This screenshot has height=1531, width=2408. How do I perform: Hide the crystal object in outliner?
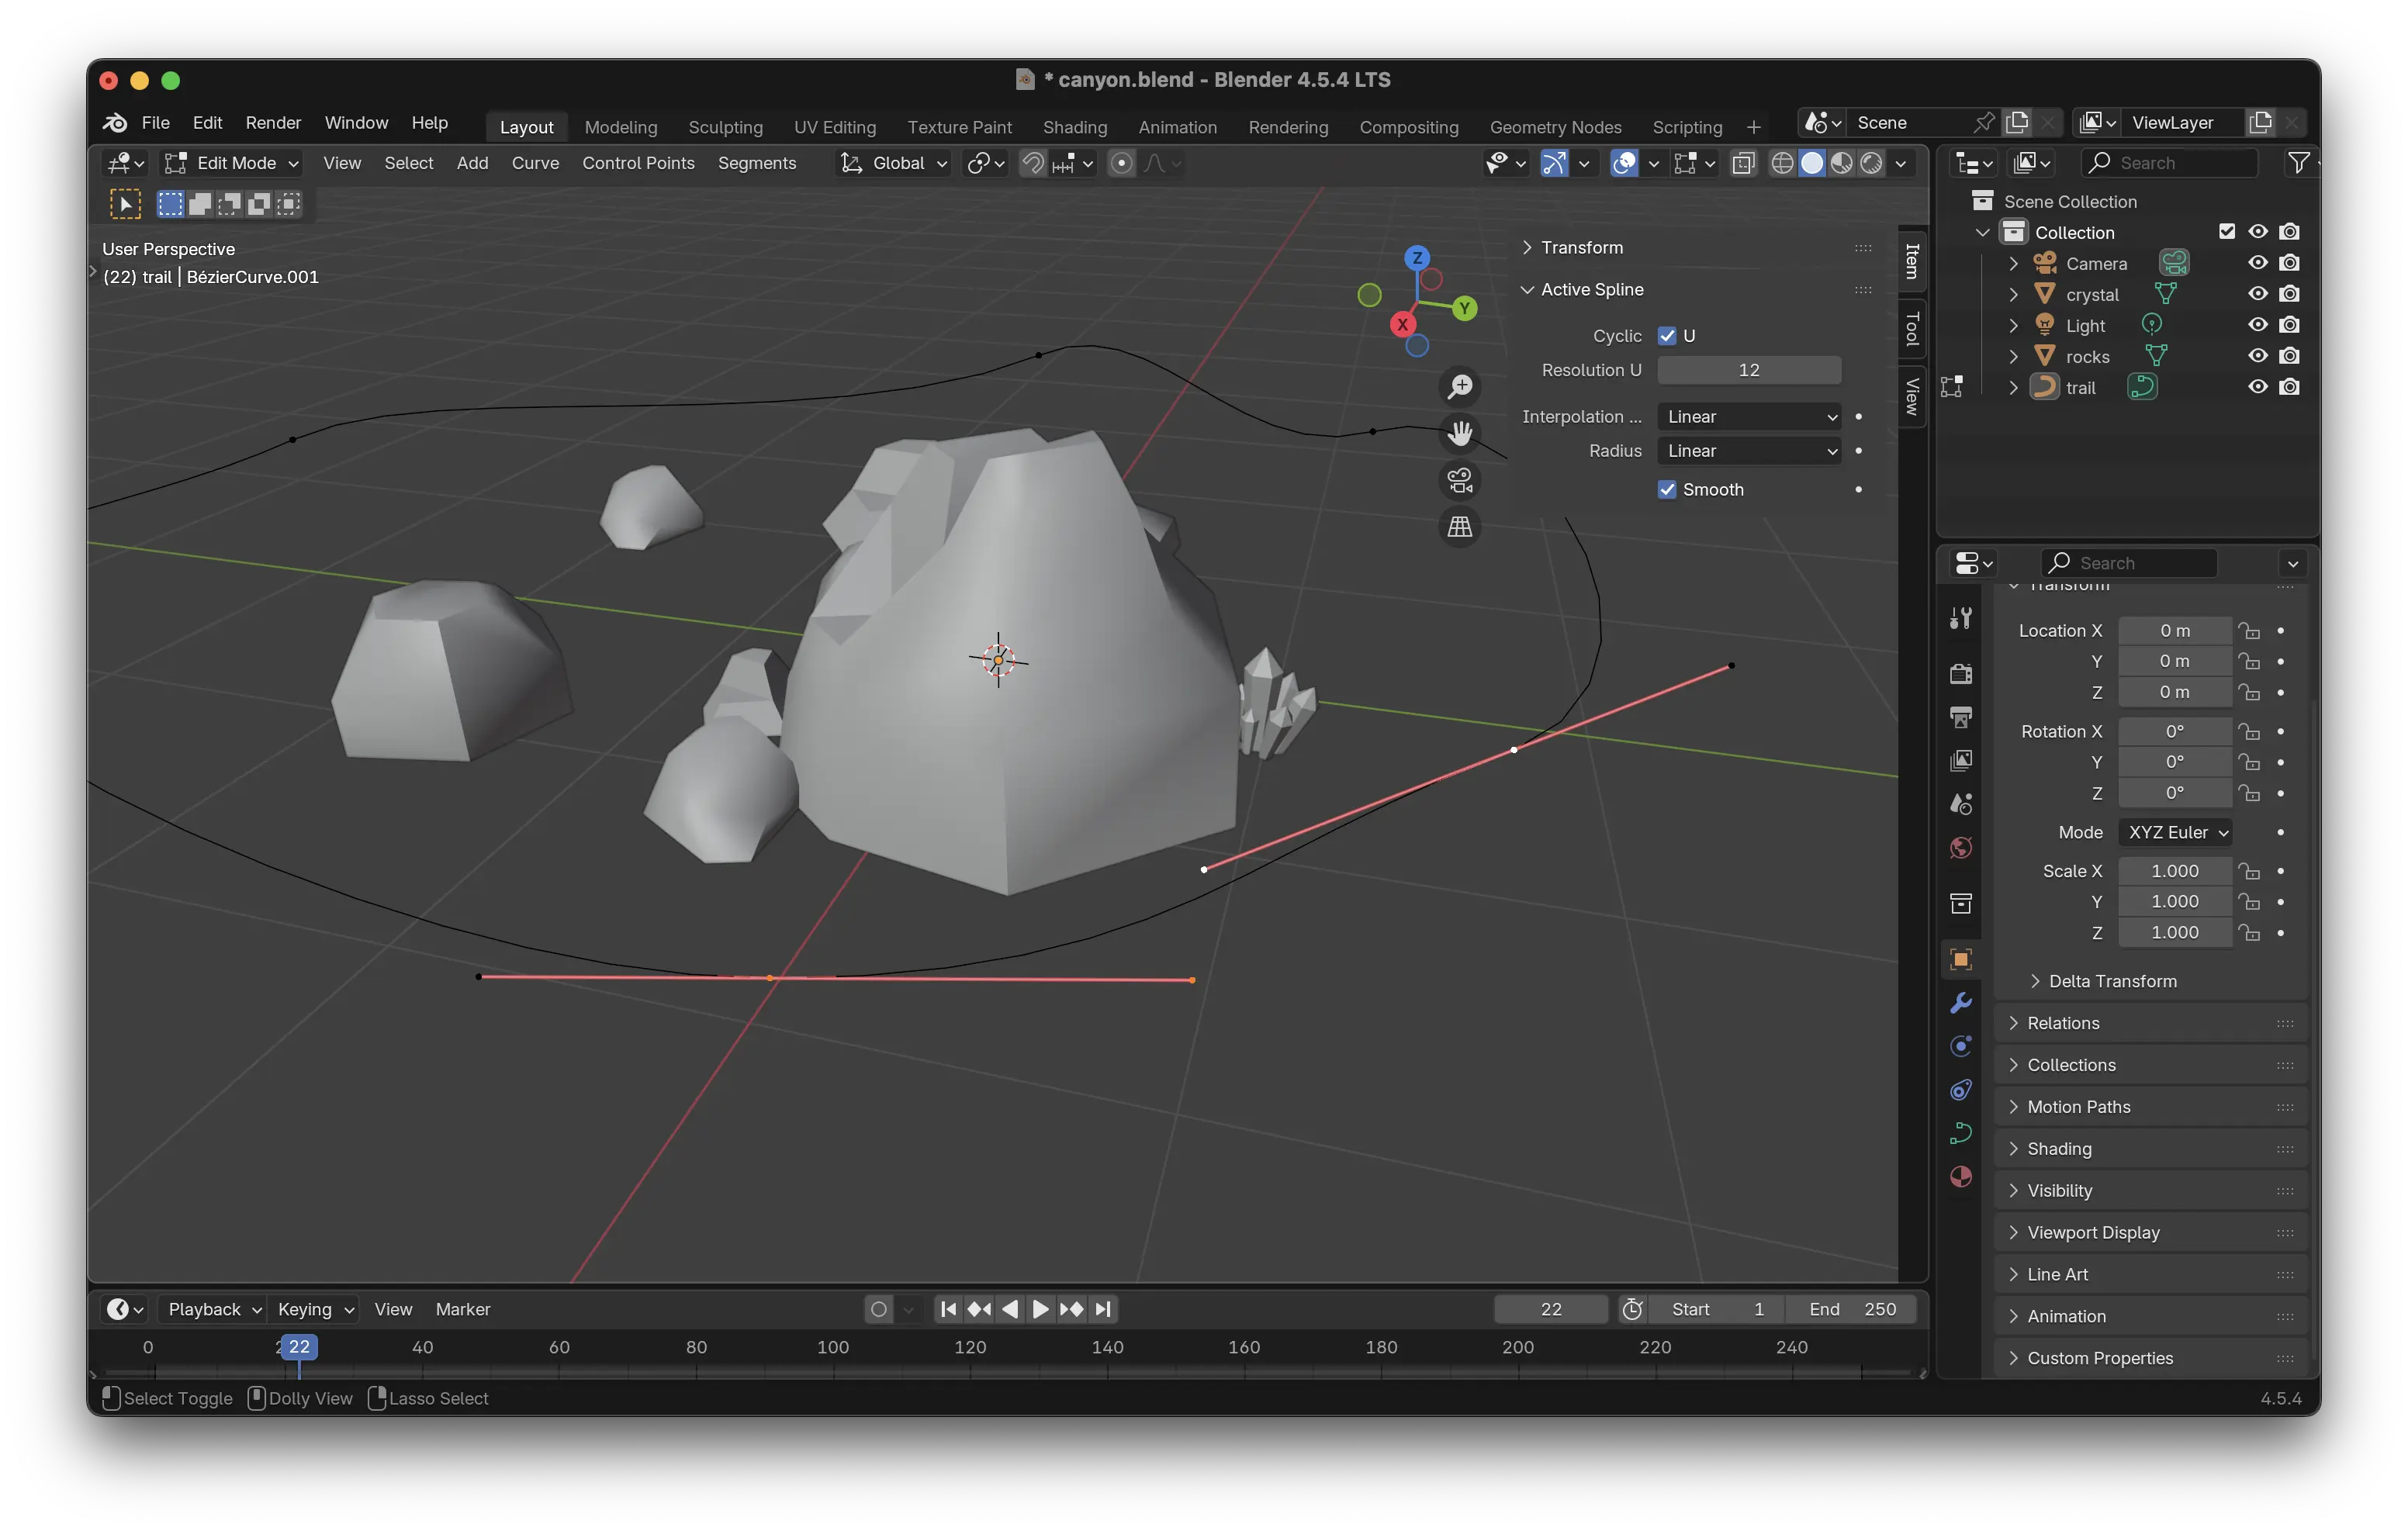(2257, 294)
